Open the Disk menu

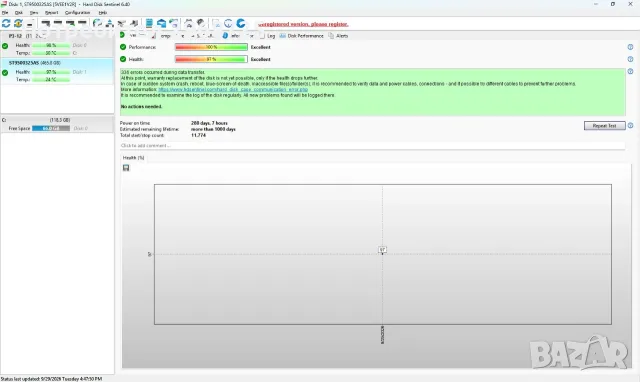(x=19, y=13)
